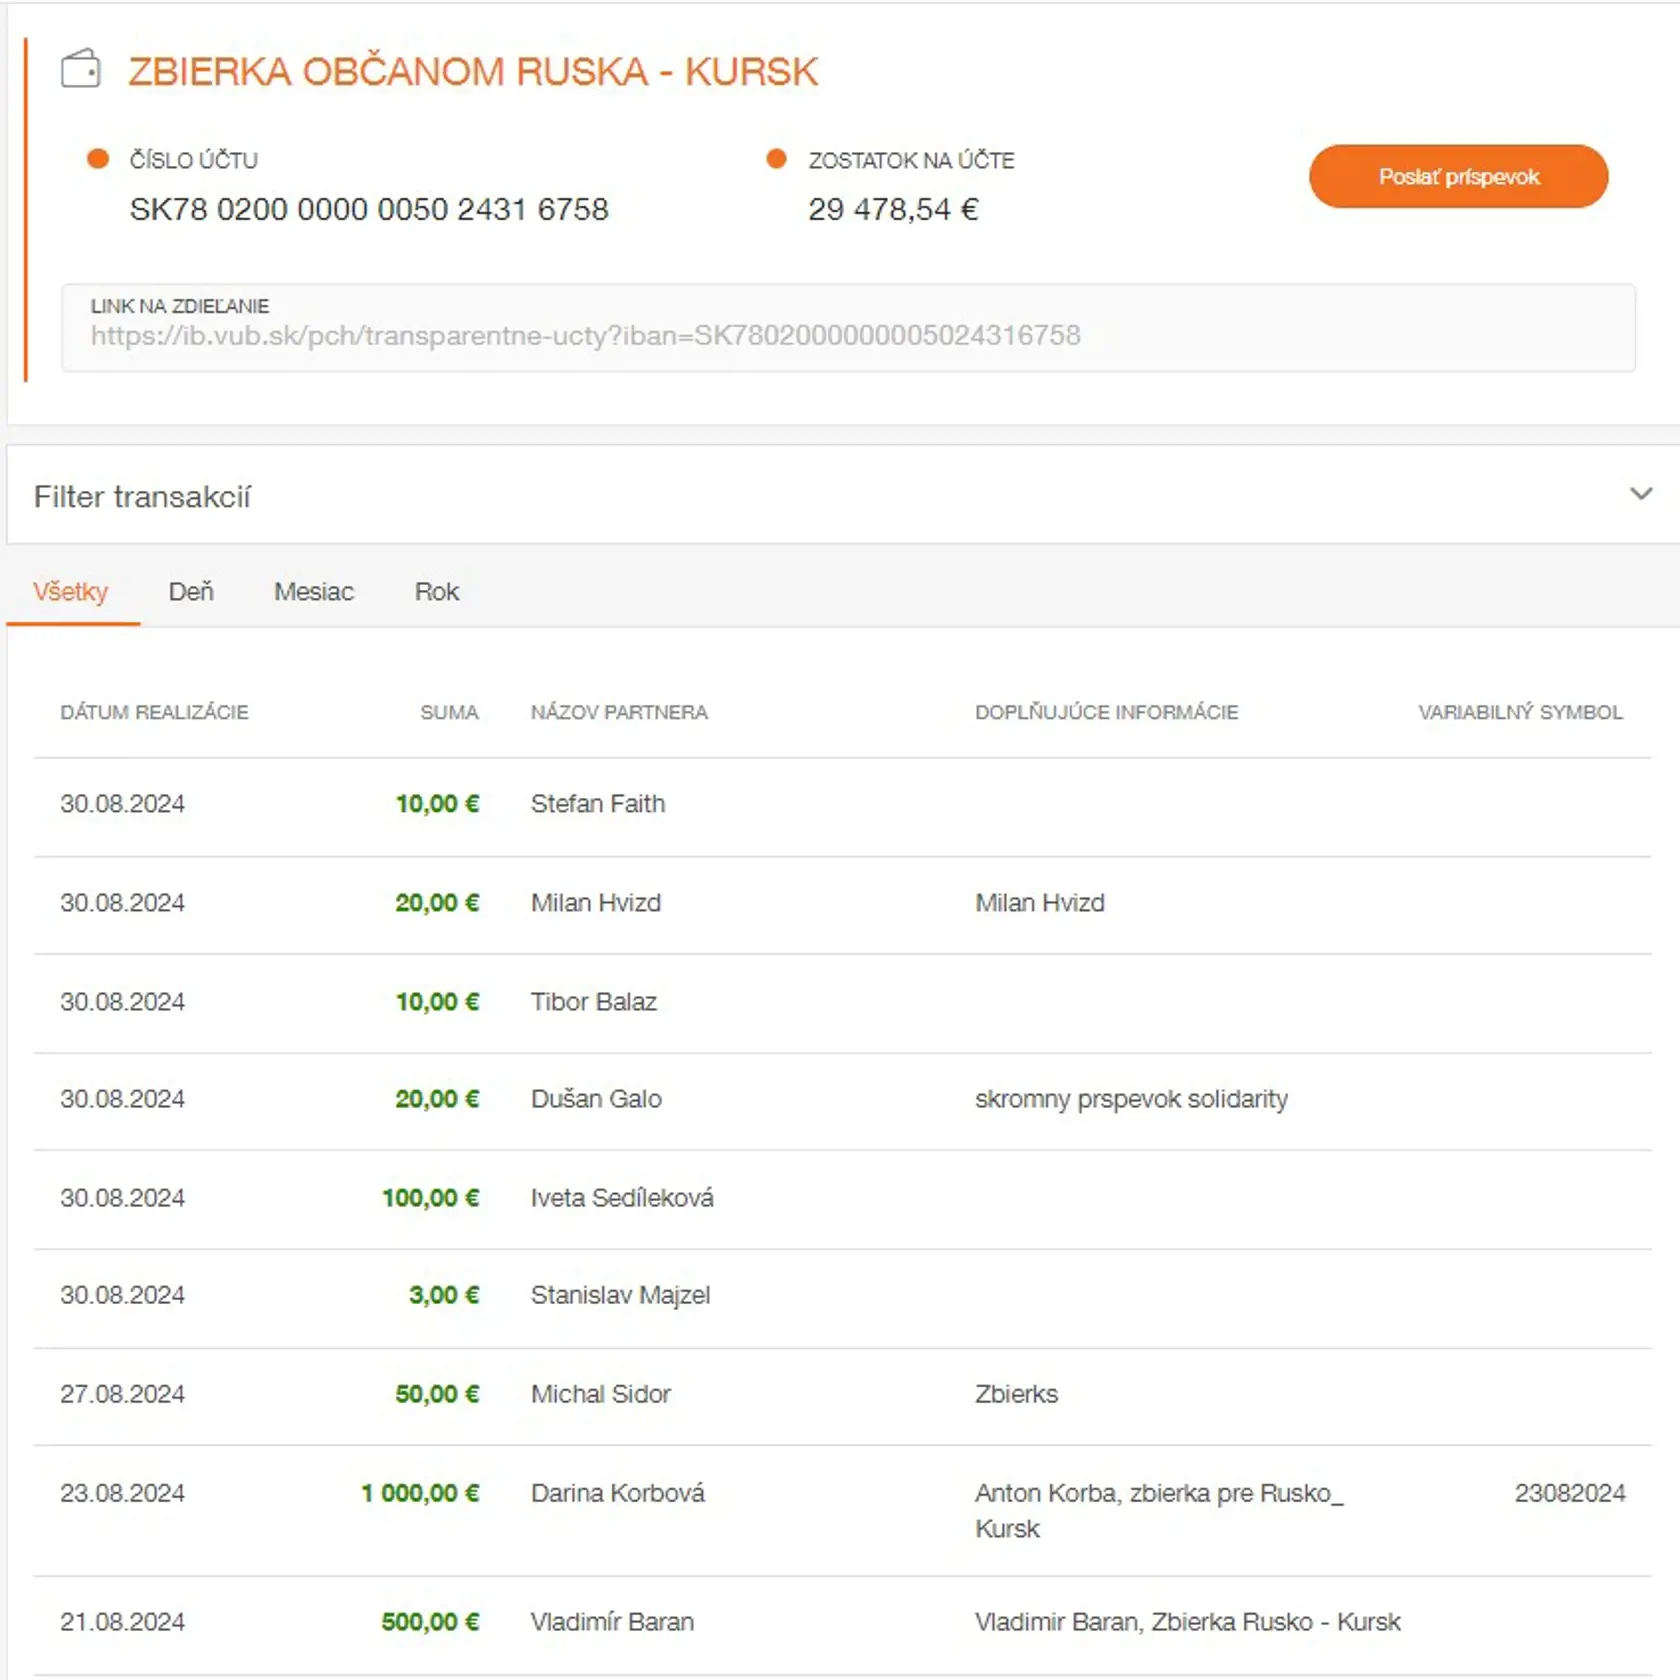Switch to the Mesiac tab
1680x1680 pixels.
coord(314,592)
